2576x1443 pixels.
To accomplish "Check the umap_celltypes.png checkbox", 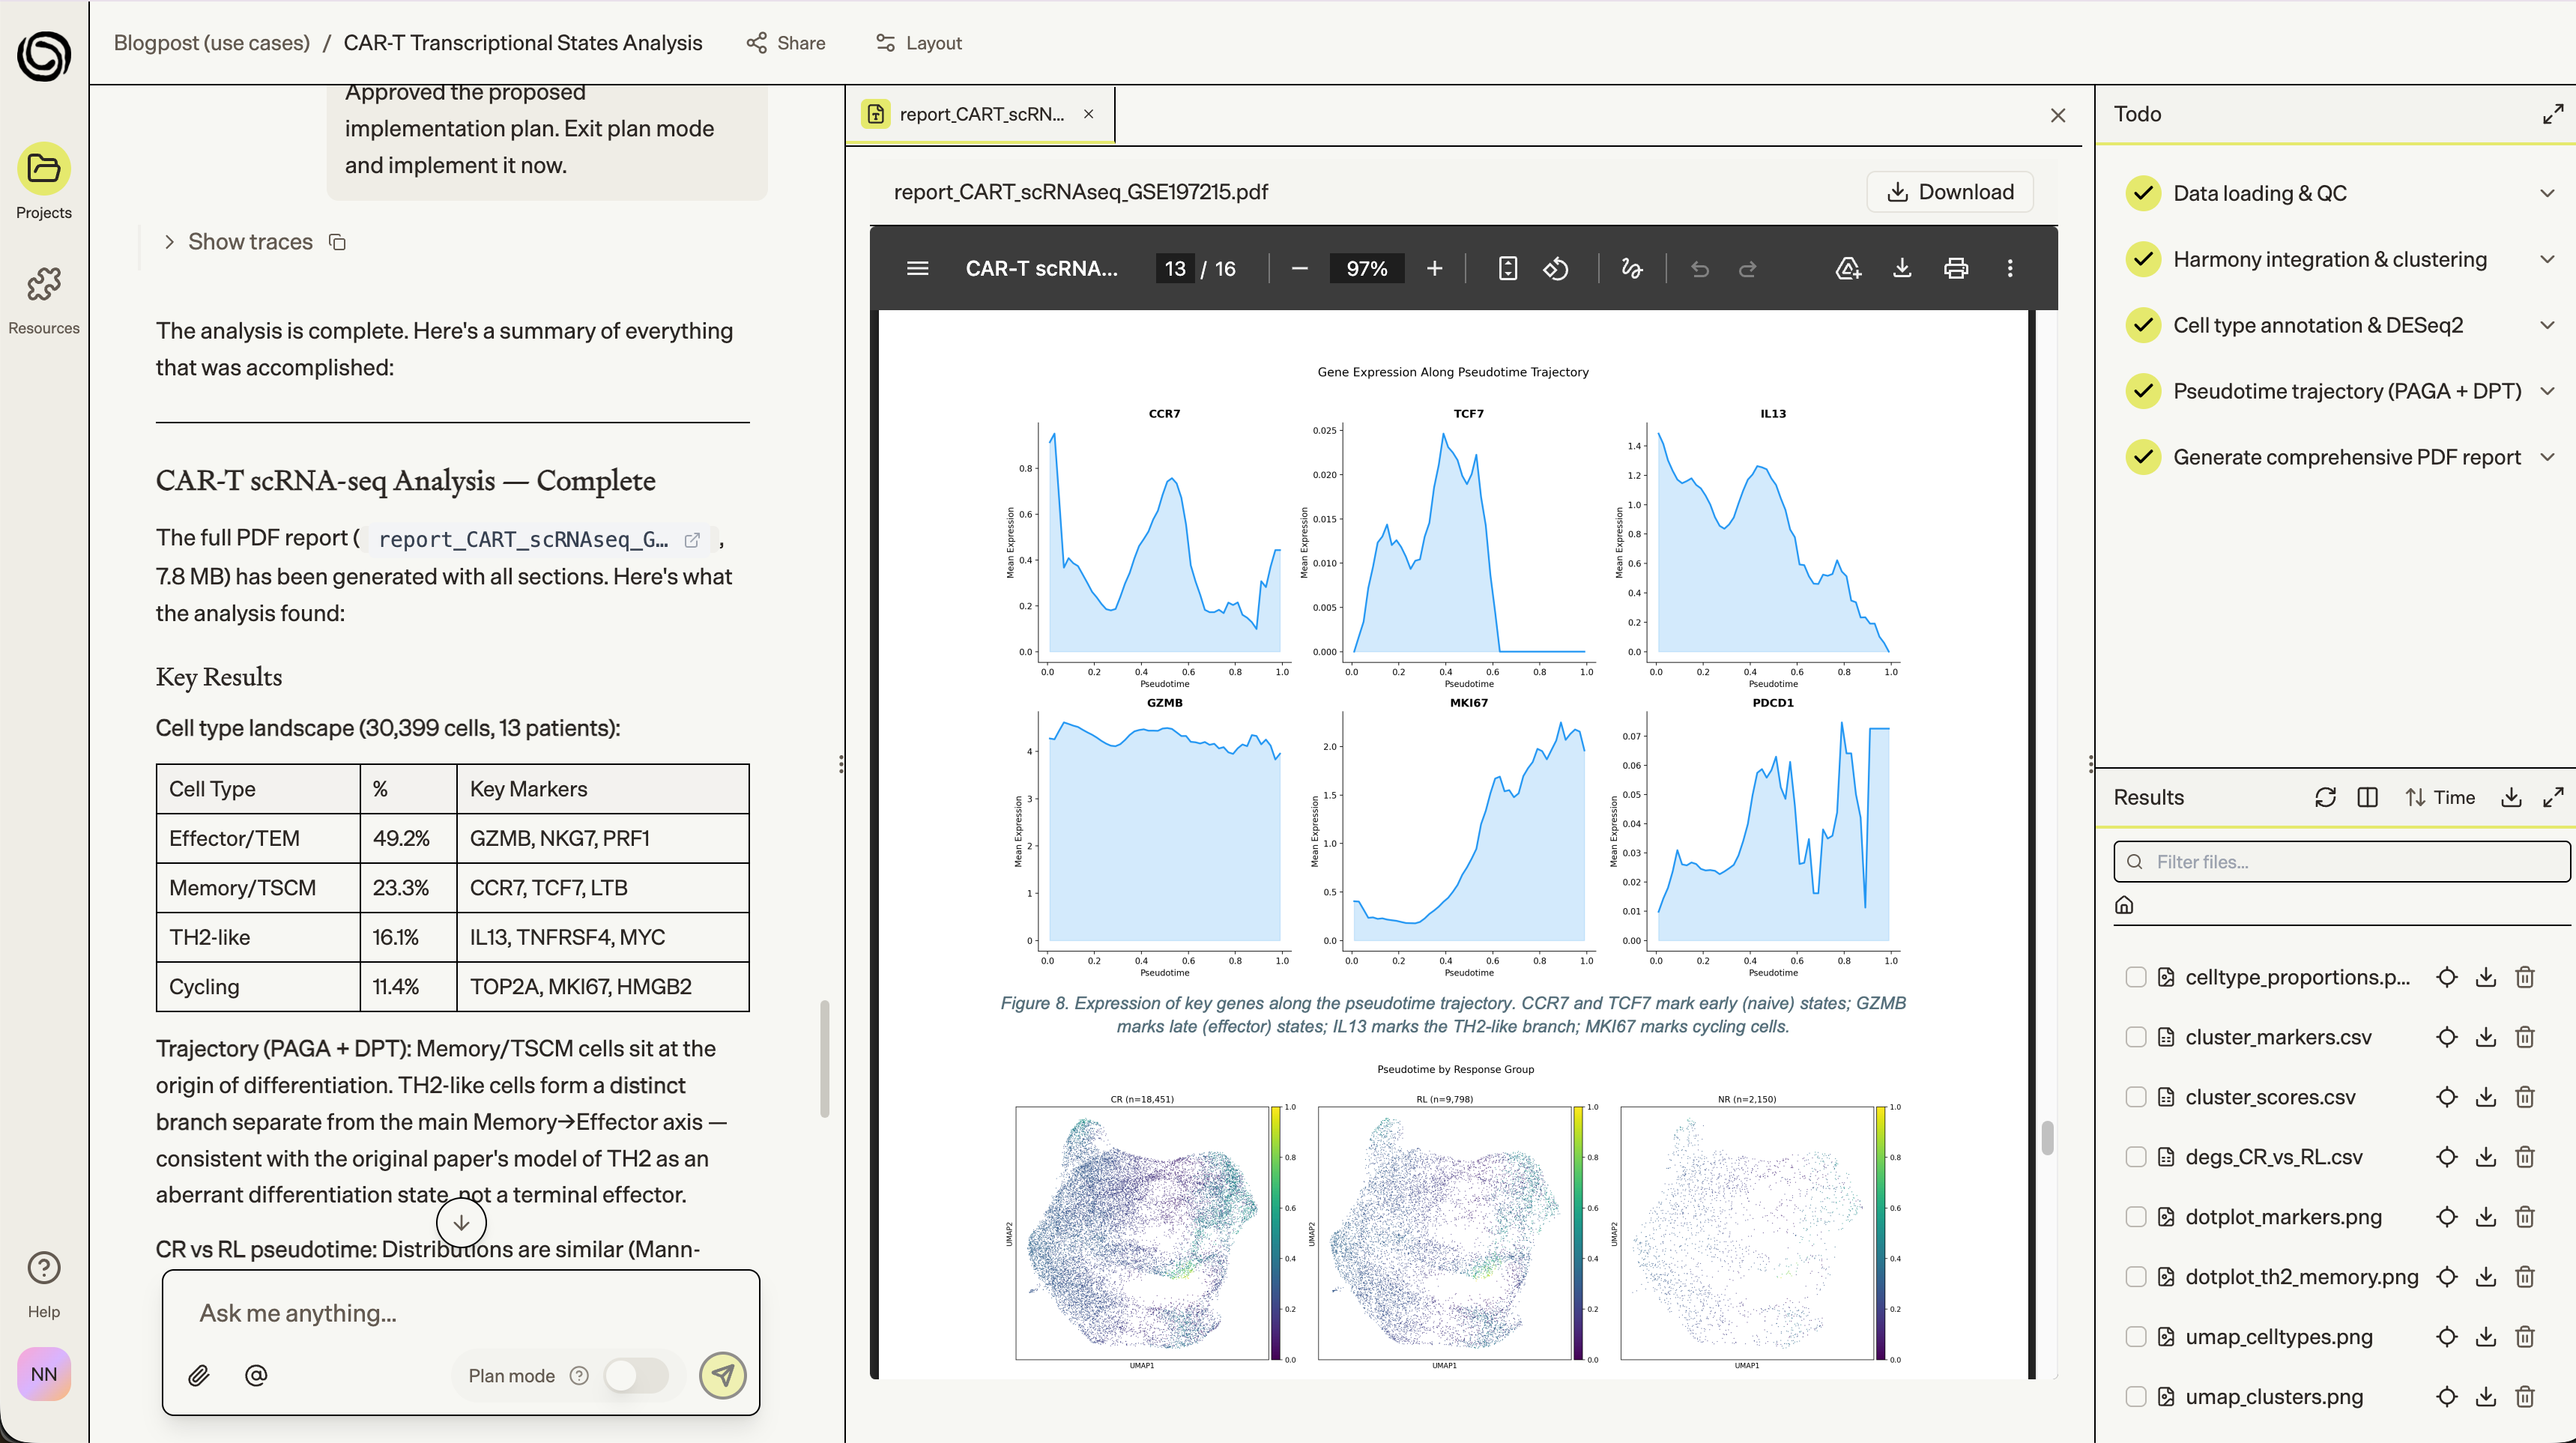I will (2136, 1337).
